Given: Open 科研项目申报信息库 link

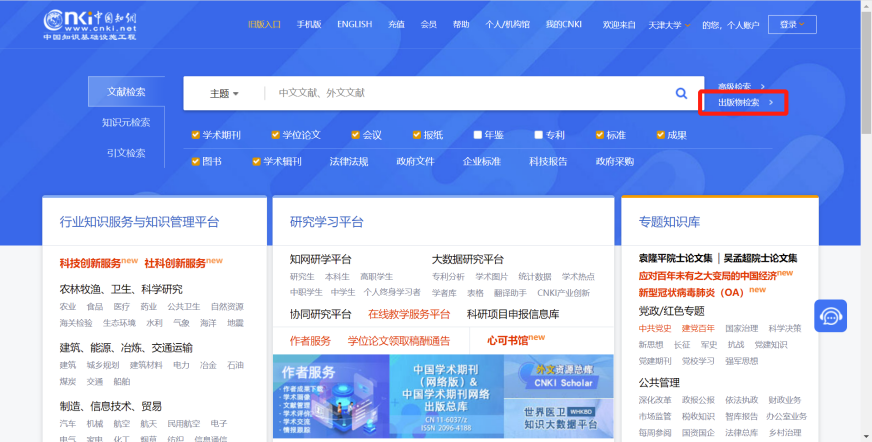Looking at the screenshot, I should [x=513, y=314].
